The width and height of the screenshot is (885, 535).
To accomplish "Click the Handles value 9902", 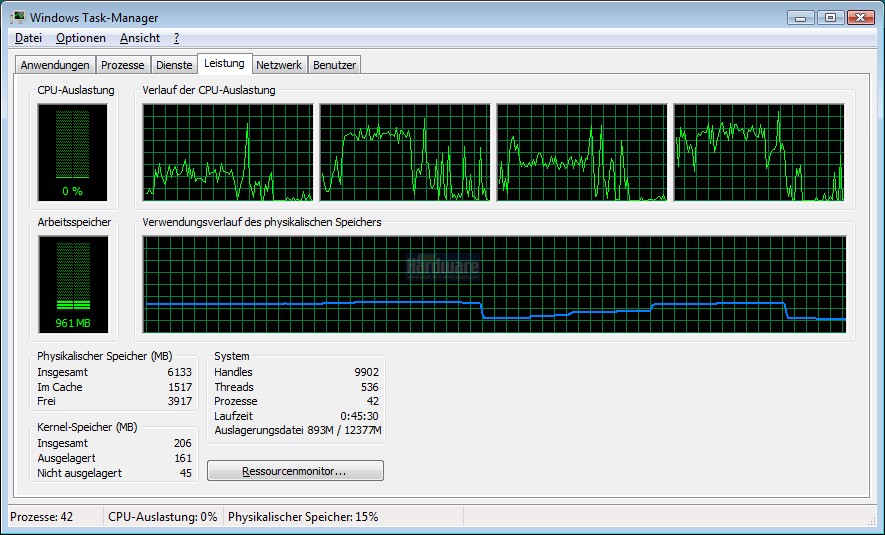I will [x=366, y=372].
